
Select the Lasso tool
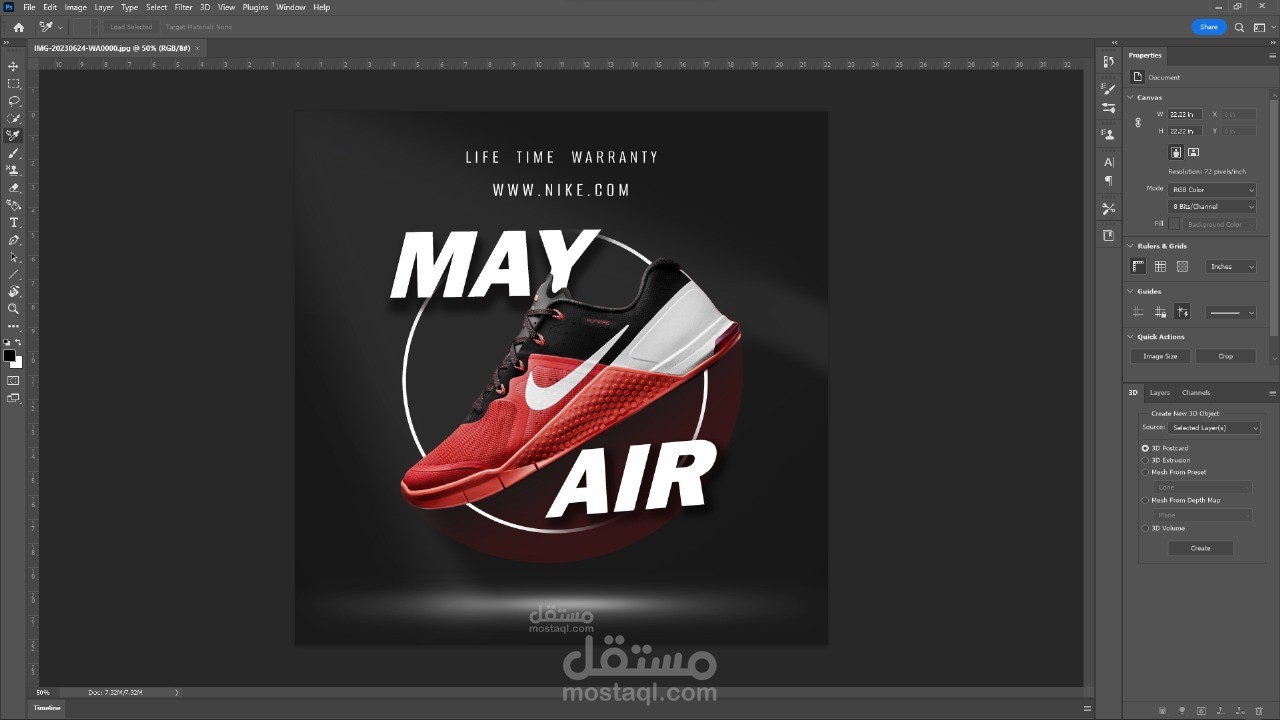[13, 101]
